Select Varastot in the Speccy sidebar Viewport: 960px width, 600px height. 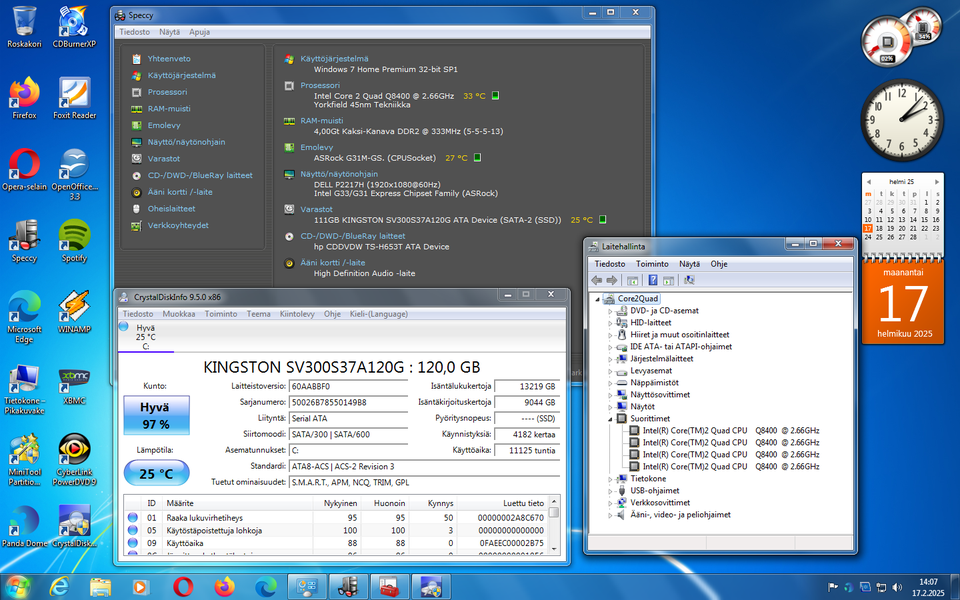(164, 158)
